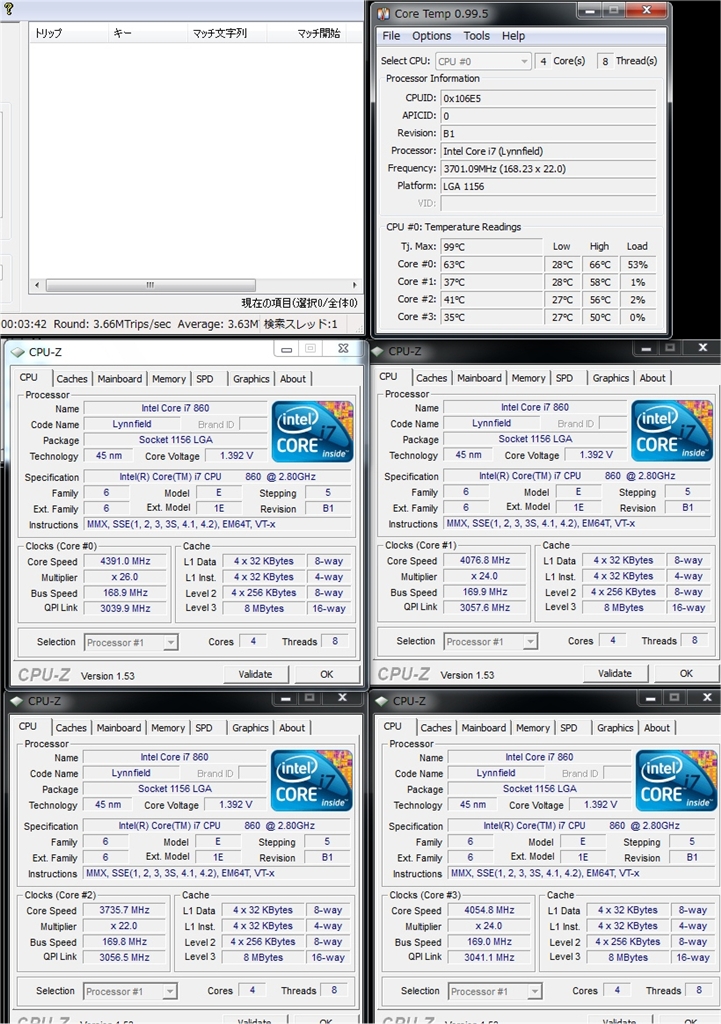721x1024 pixels.
Task: Switch to the Mainboard tab in the Core #0 CPU-Z window
Action: tap(120, 379)
